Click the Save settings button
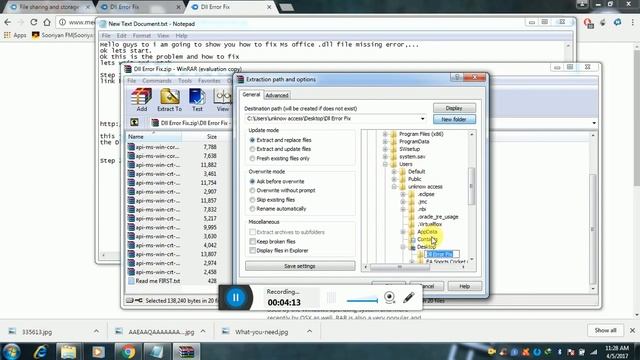 point(300,266)
